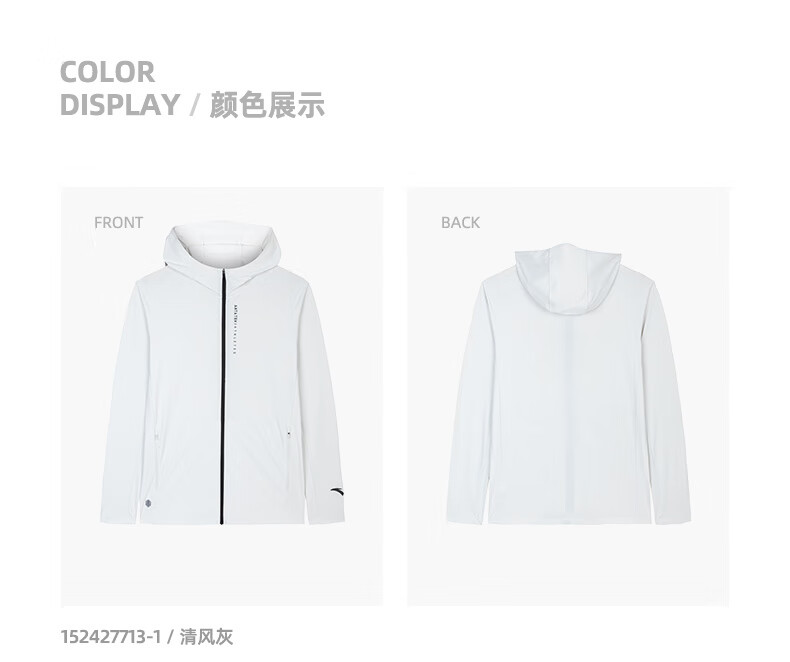Click the COLOR heading text

pos(107,72)
